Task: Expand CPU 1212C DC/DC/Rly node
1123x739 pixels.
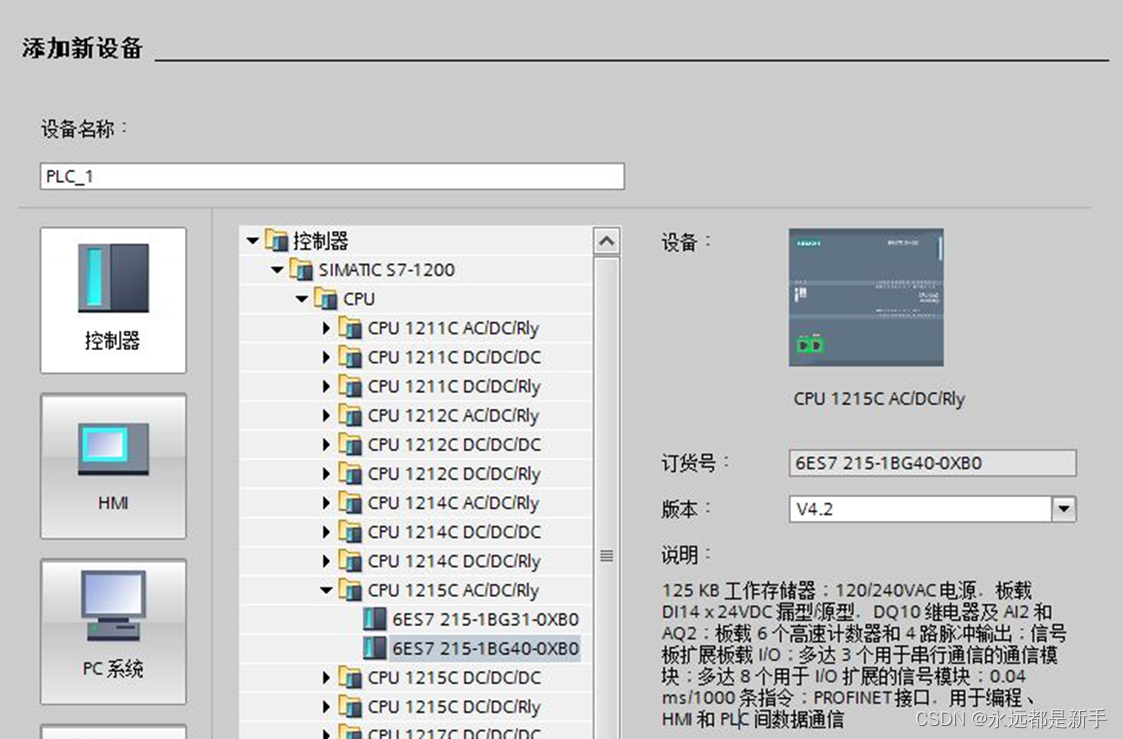Action: 327,474
